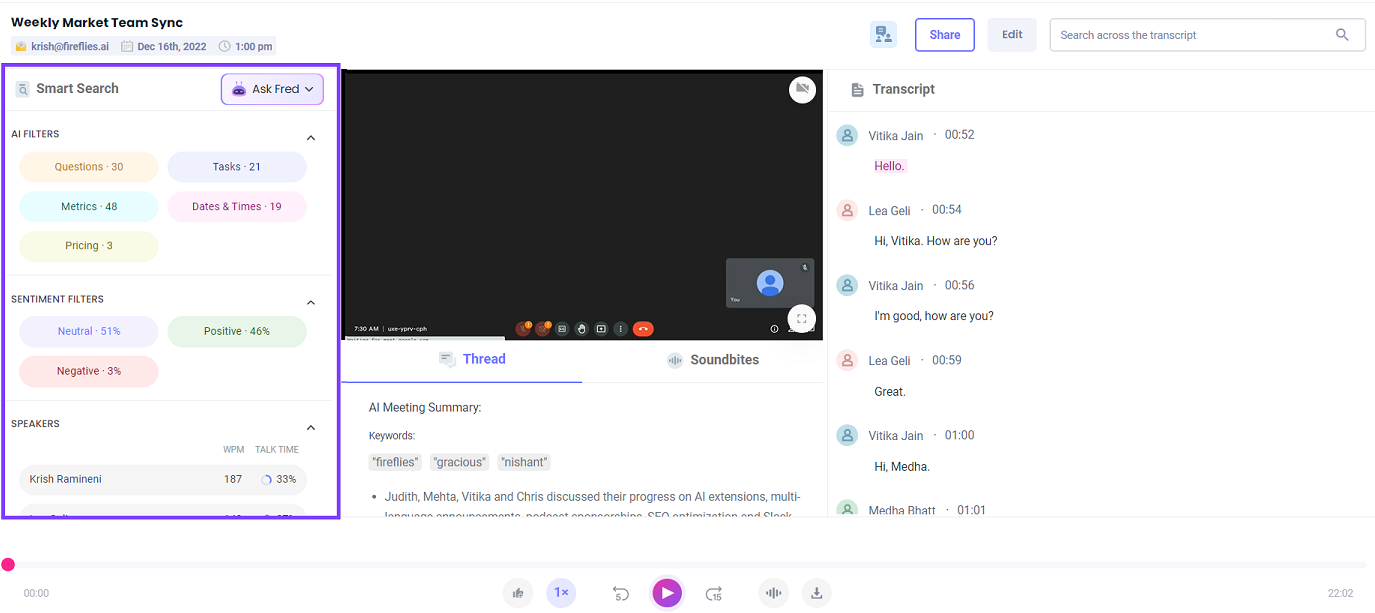1375x613 pixels.
Task: Click the Share button
Action: (x=944, y=33)
